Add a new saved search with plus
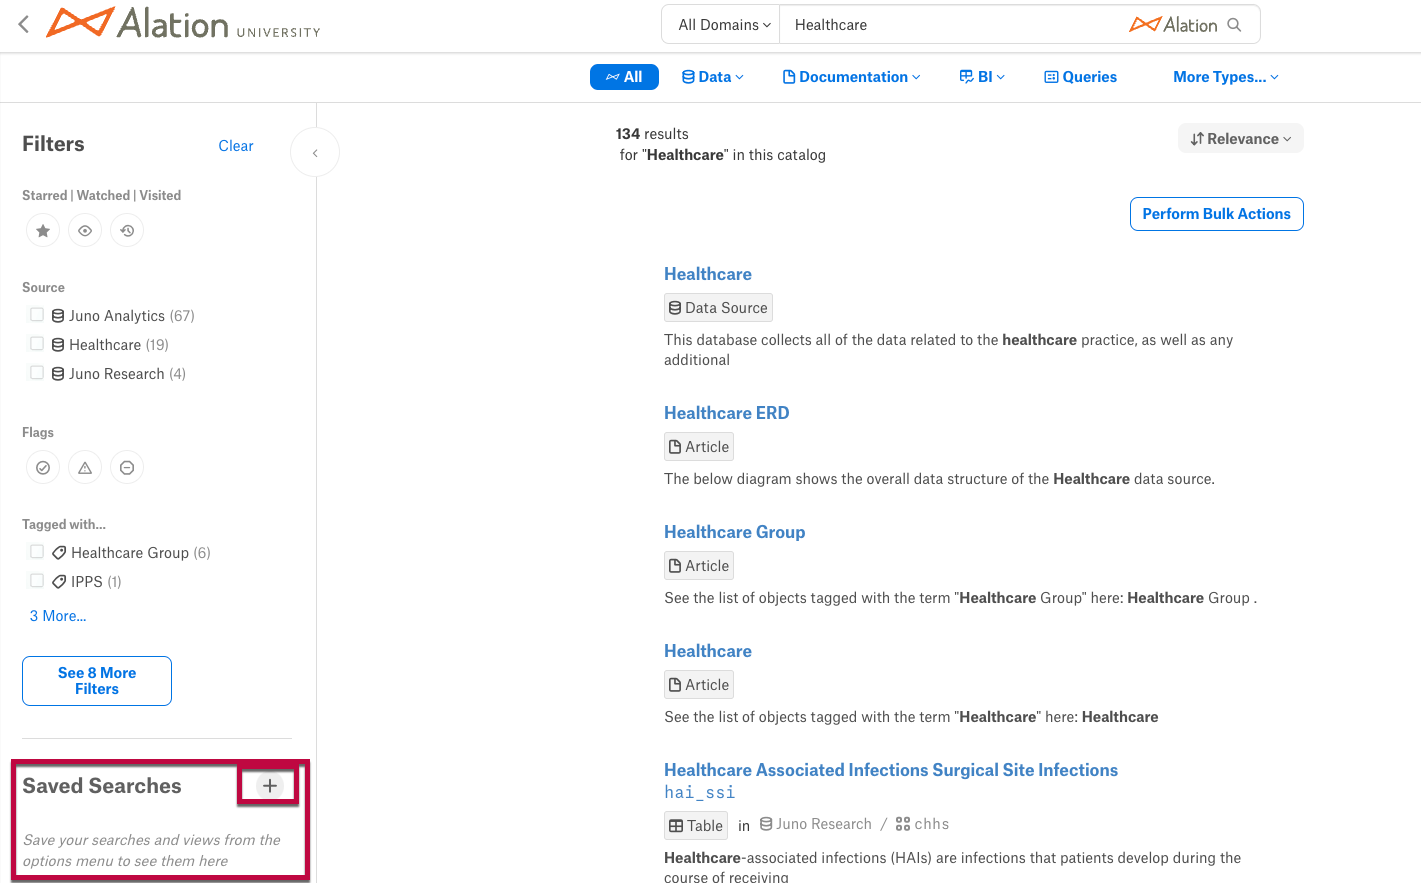The height and width of the screenshot is (883, 1421). coord(269,786)
